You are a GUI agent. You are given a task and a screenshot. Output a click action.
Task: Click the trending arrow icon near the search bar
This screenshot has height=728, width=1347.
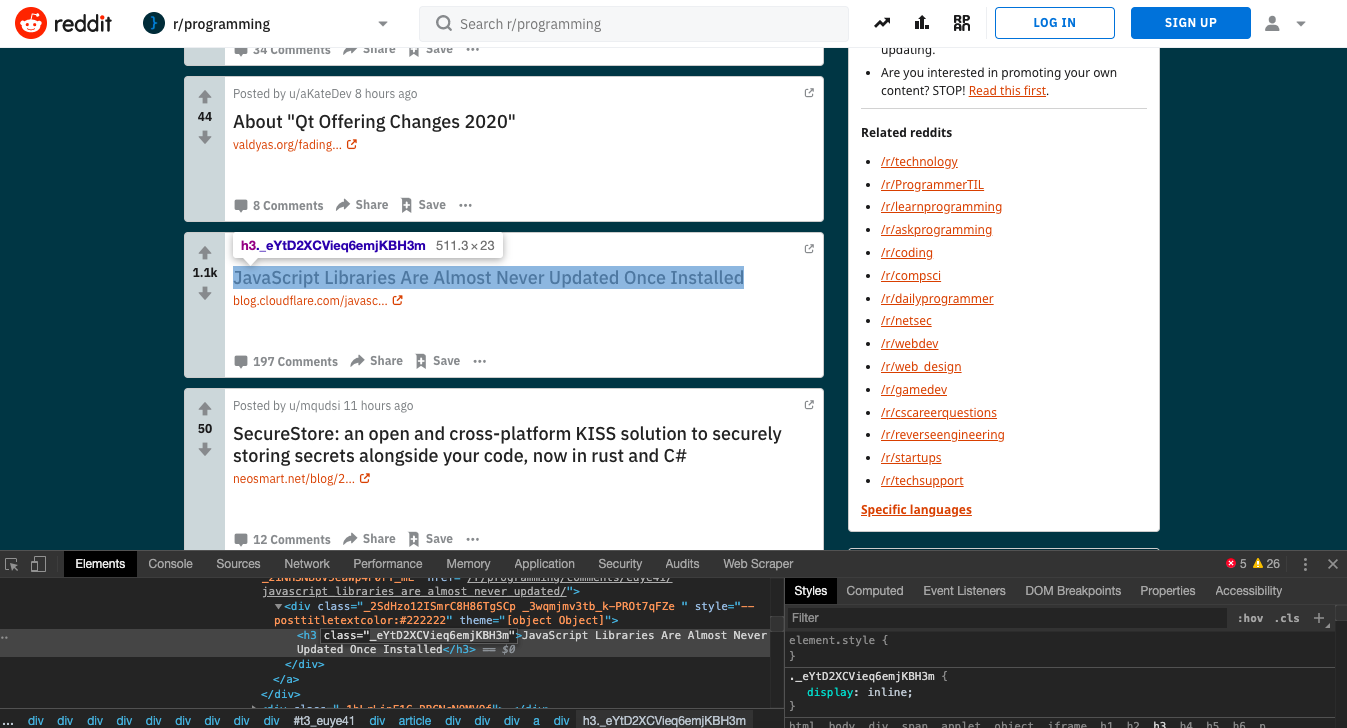tap(881, 21)
